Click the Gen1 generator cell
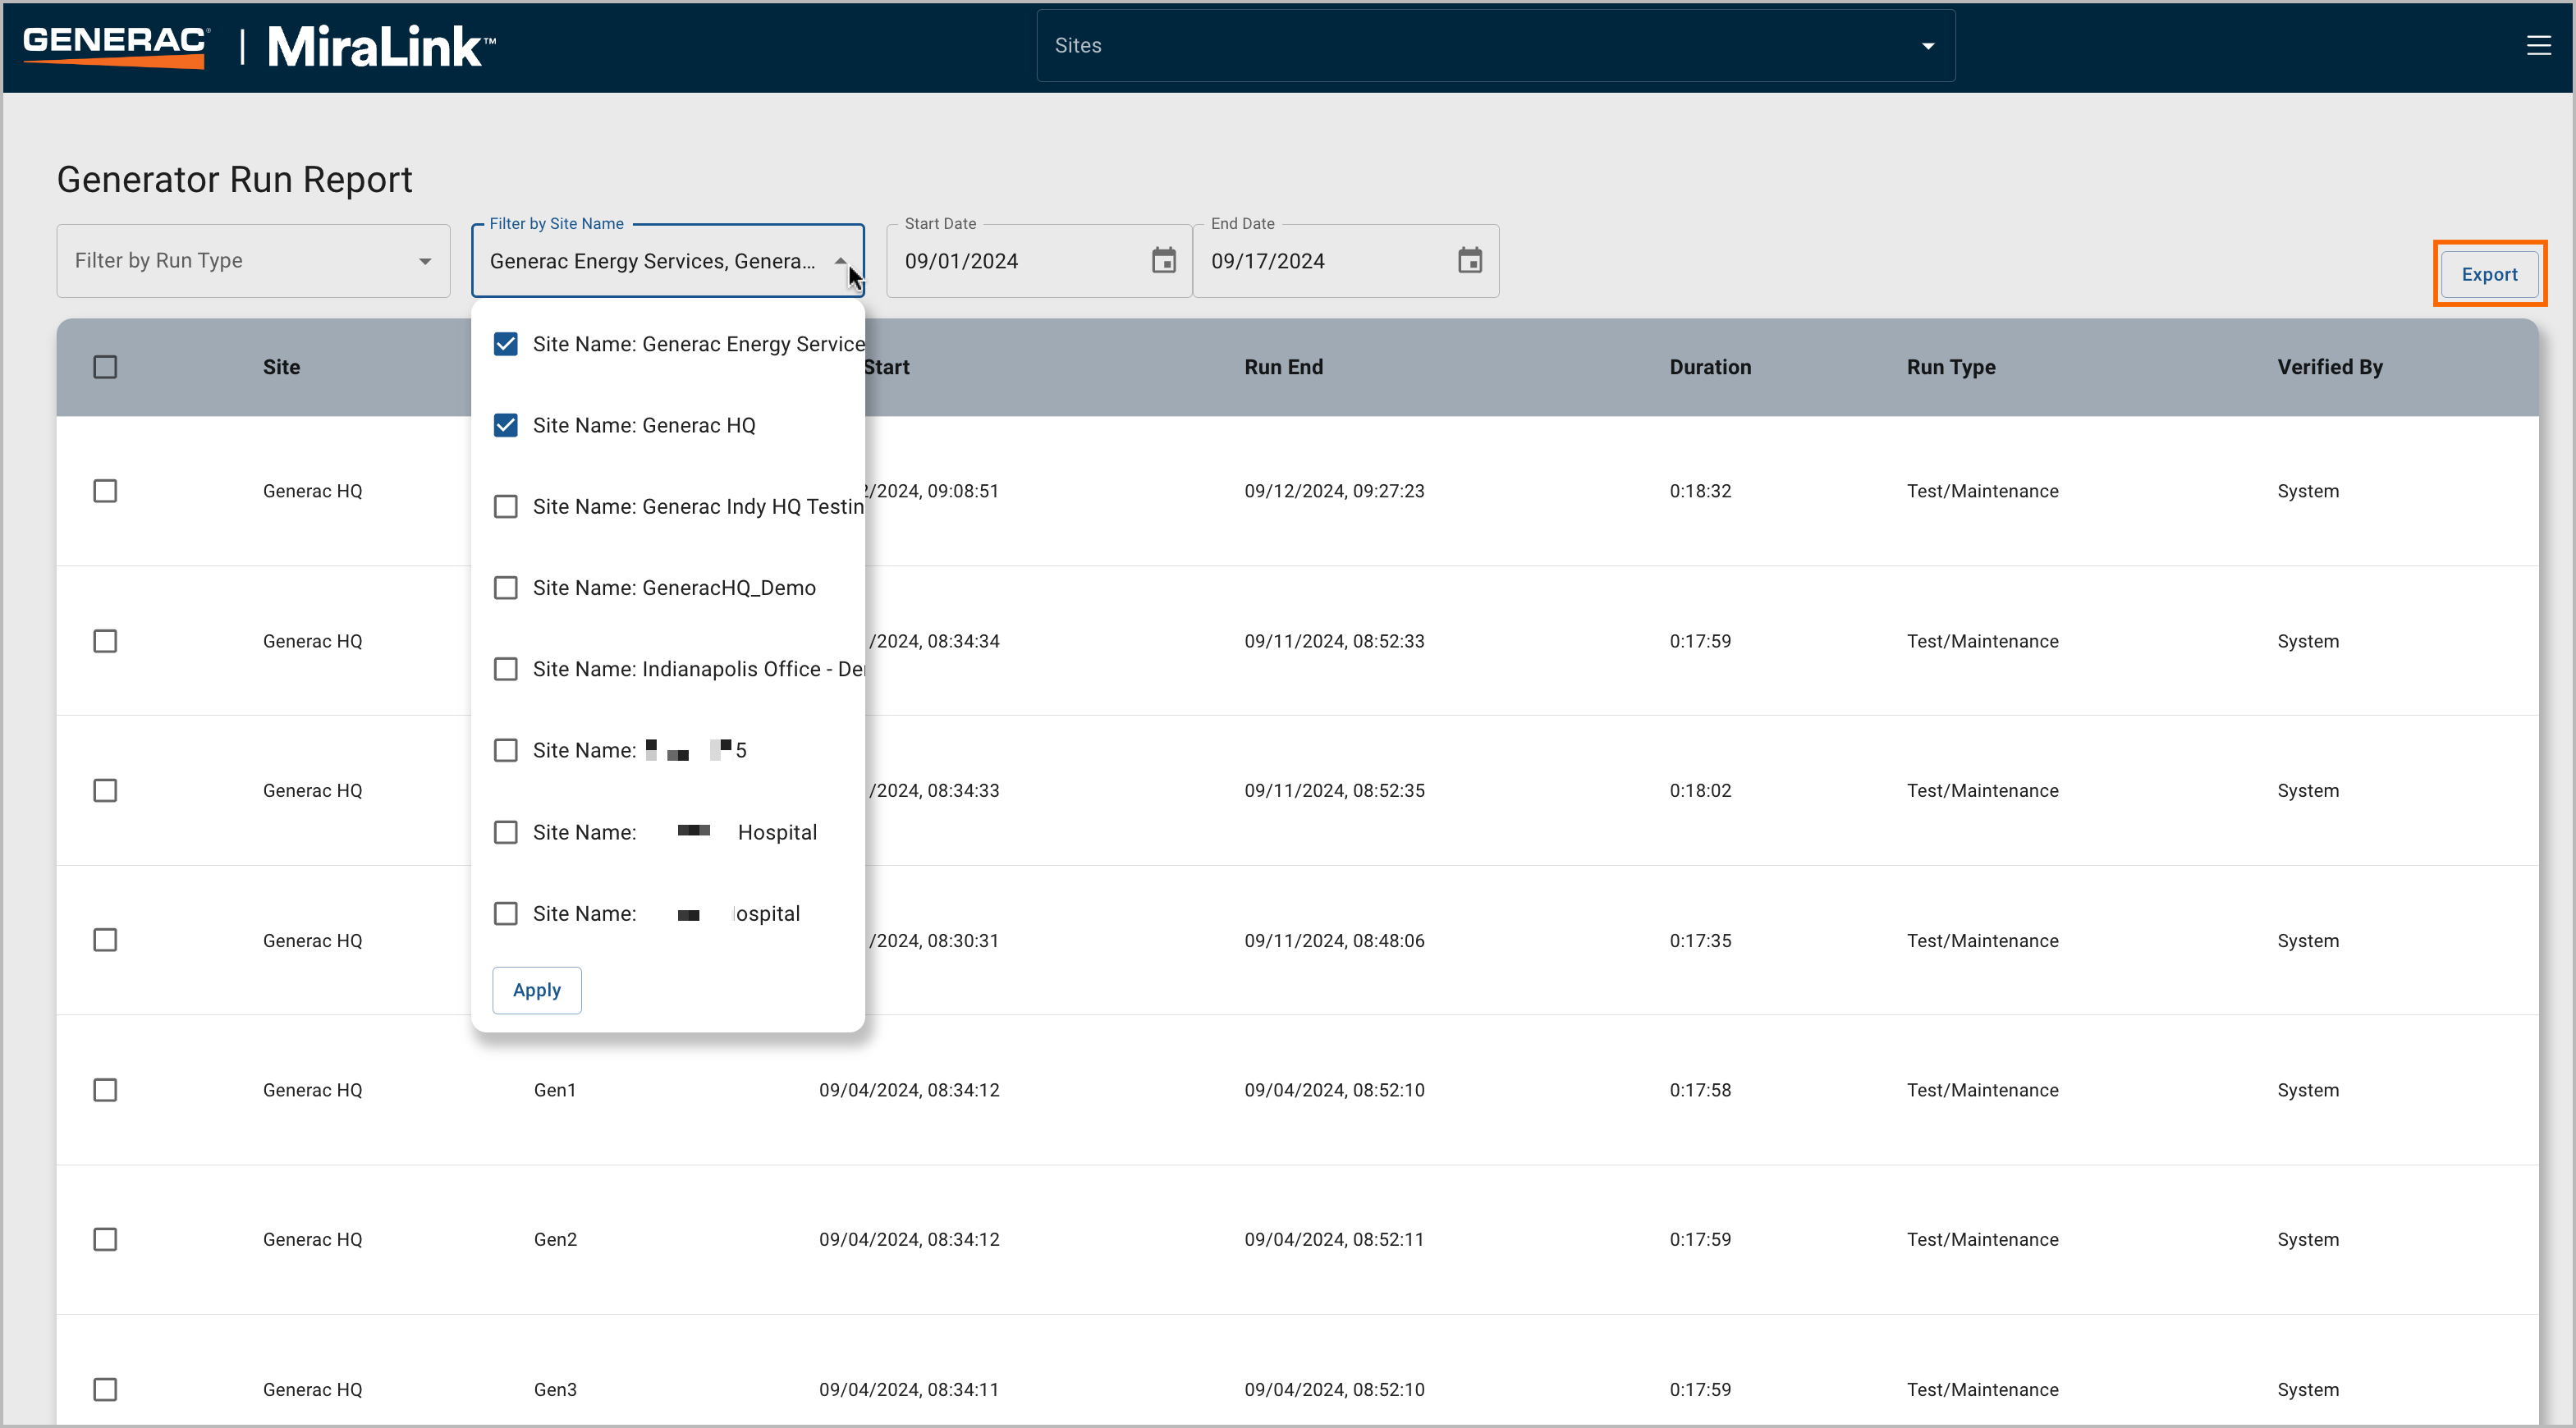This screenshot has height=1428, width=2576. tap(555, 1090)
